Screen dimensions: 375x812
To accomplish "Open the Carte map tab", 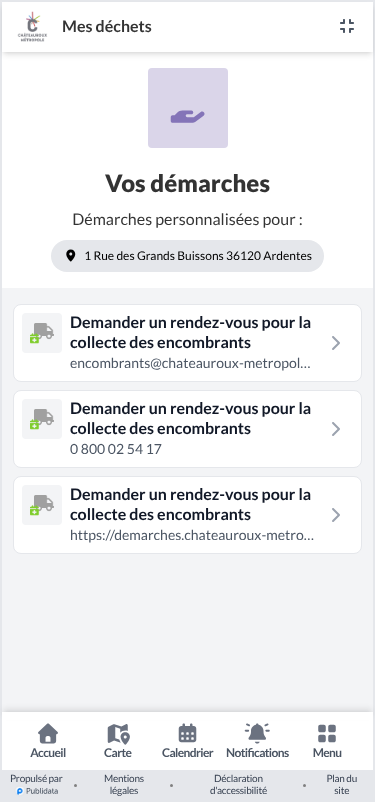I will pos(118,741).
